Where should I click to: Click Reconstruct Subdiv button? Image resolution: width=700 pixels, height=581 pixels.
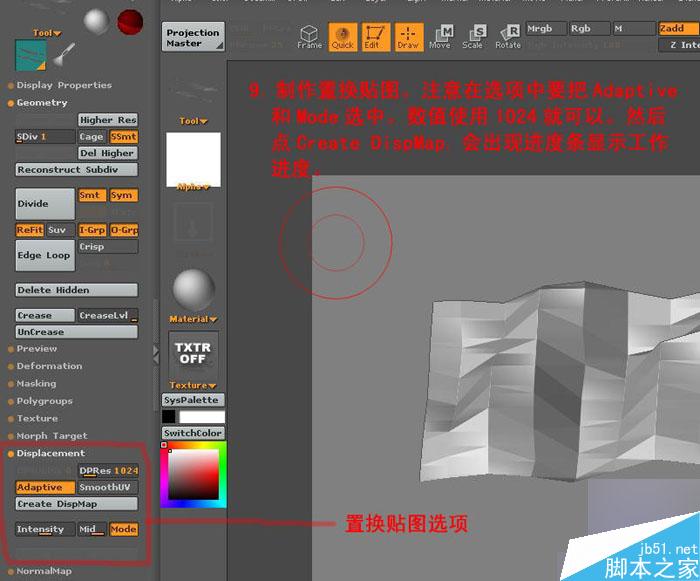77,170
